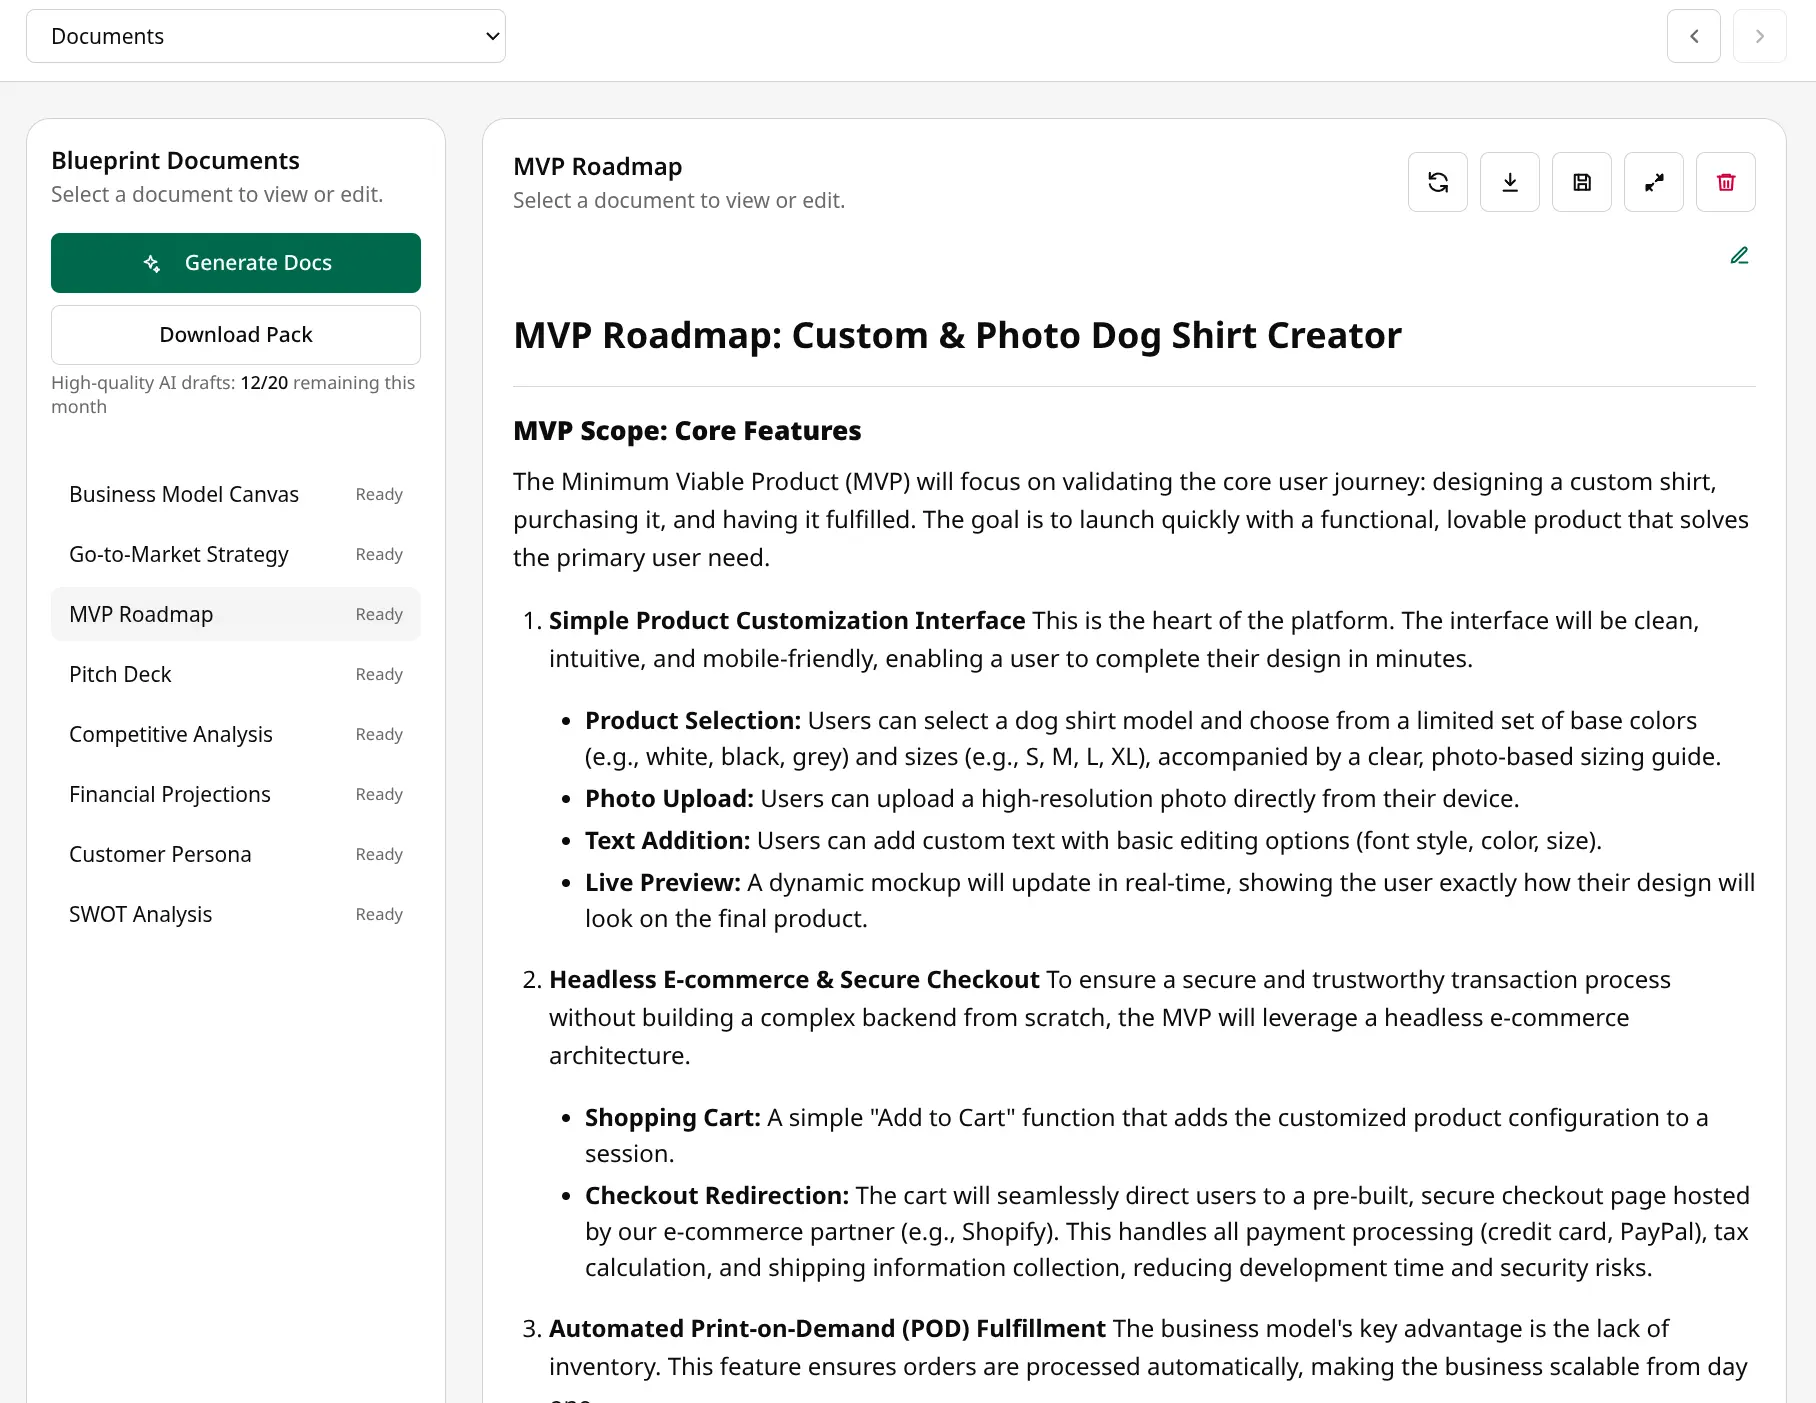
Task: Download the current document
Action: (x=1509, y=182)
